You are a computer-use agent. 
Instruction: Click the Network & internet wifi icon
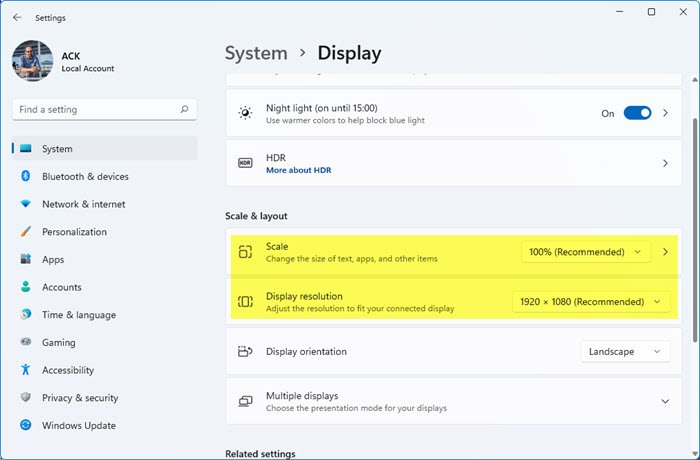click(26, 204)
